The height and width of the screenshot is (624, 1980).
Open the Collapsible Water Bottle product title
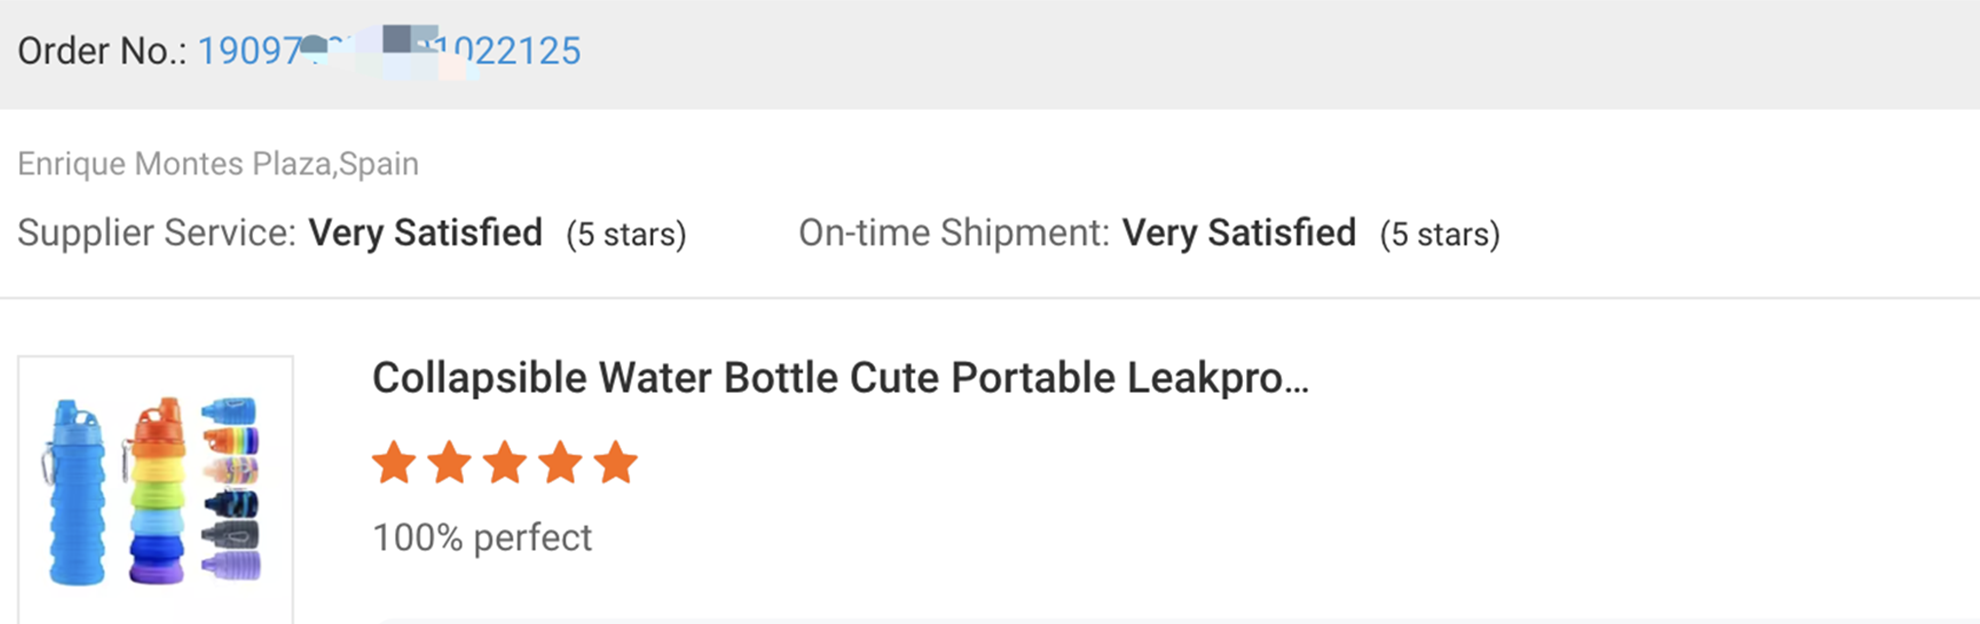click(x=840, y=378)
